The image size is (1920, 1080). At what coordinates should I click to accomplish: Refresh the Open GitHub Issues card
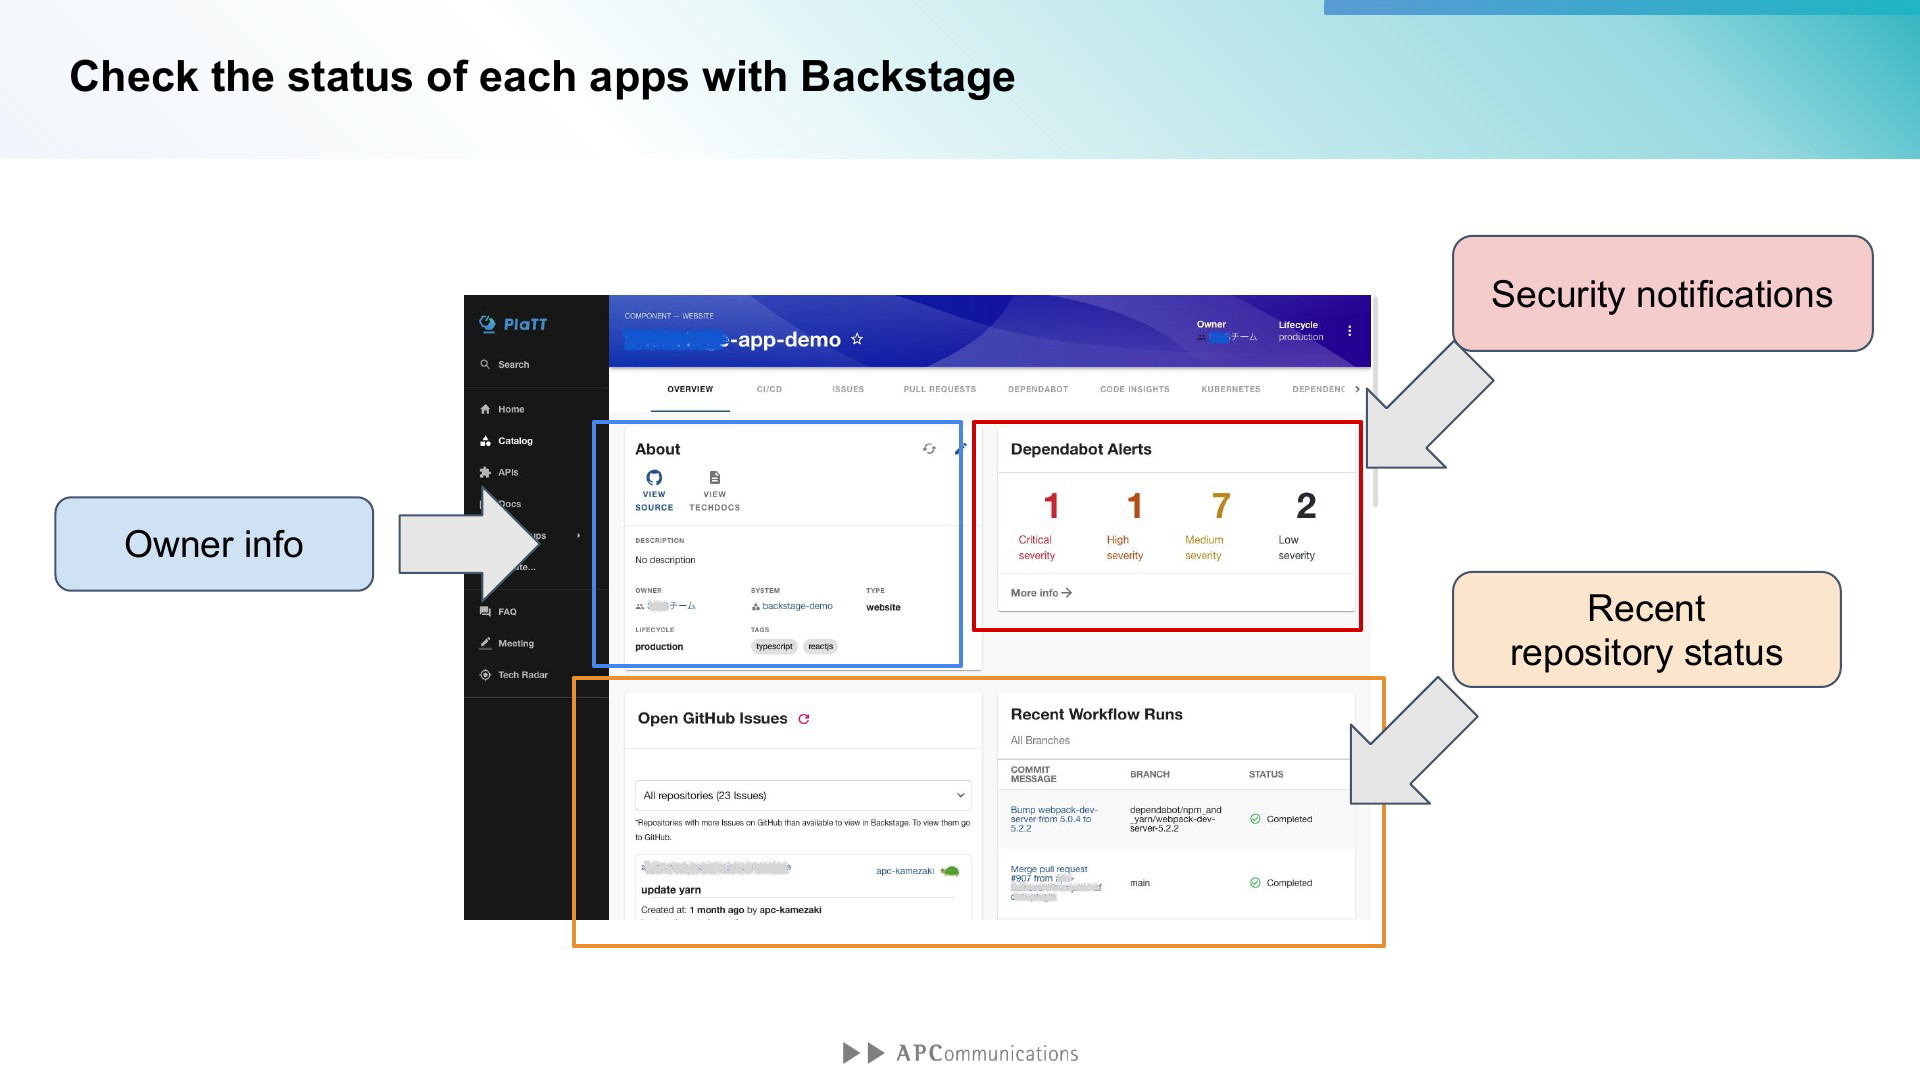tap(804, 719)
